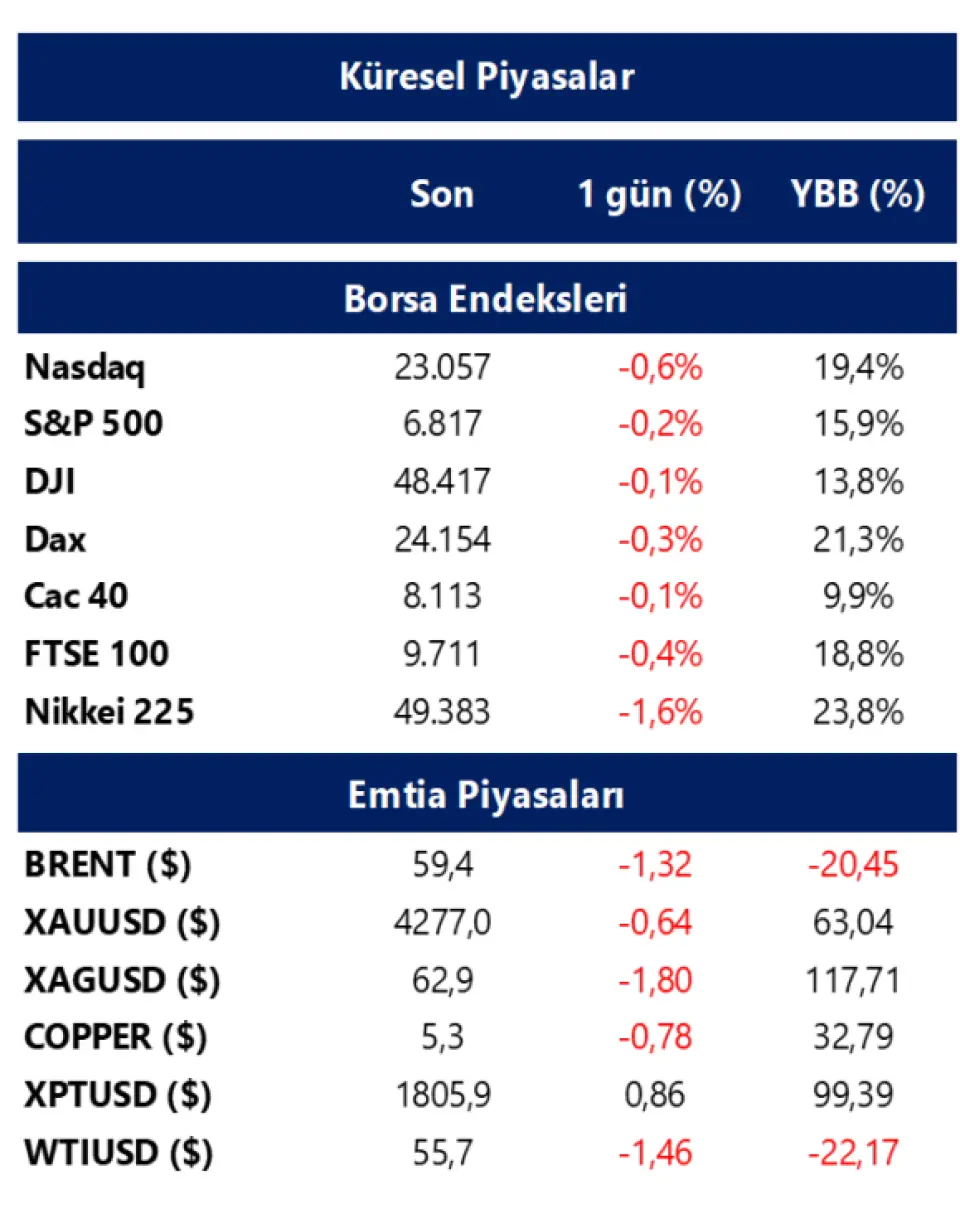
Task: Click the Emtia Piyasaları section header
Action: (x=486, y=796)
